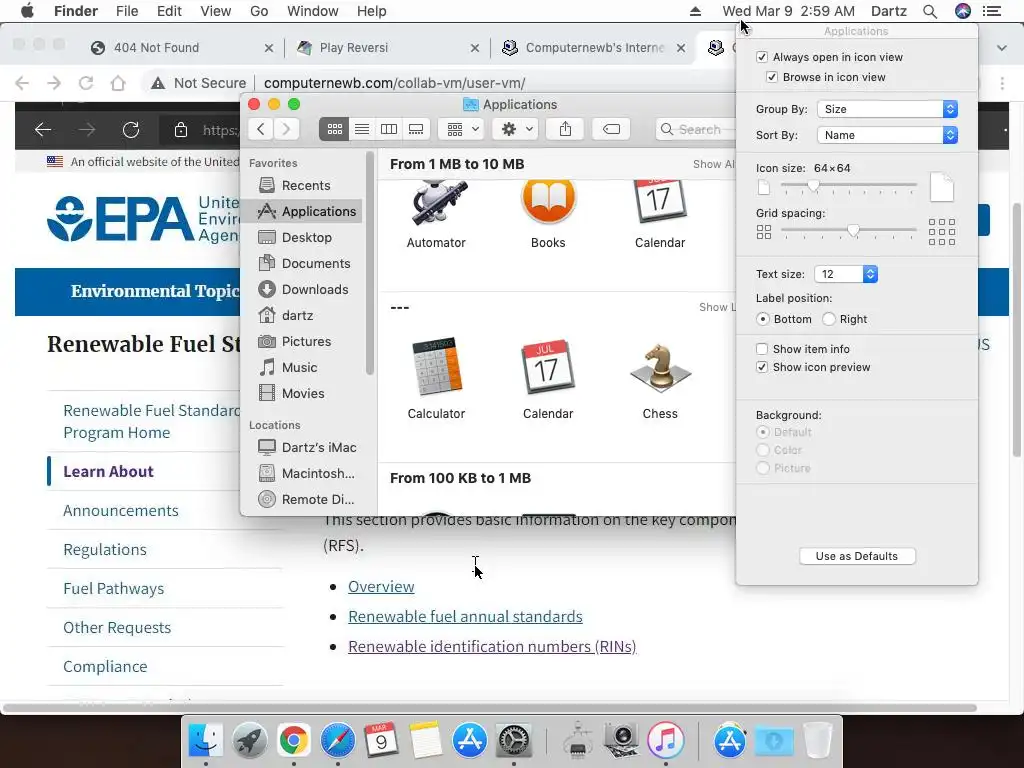Toggle Browse in icon view

[x=771, y=77]
